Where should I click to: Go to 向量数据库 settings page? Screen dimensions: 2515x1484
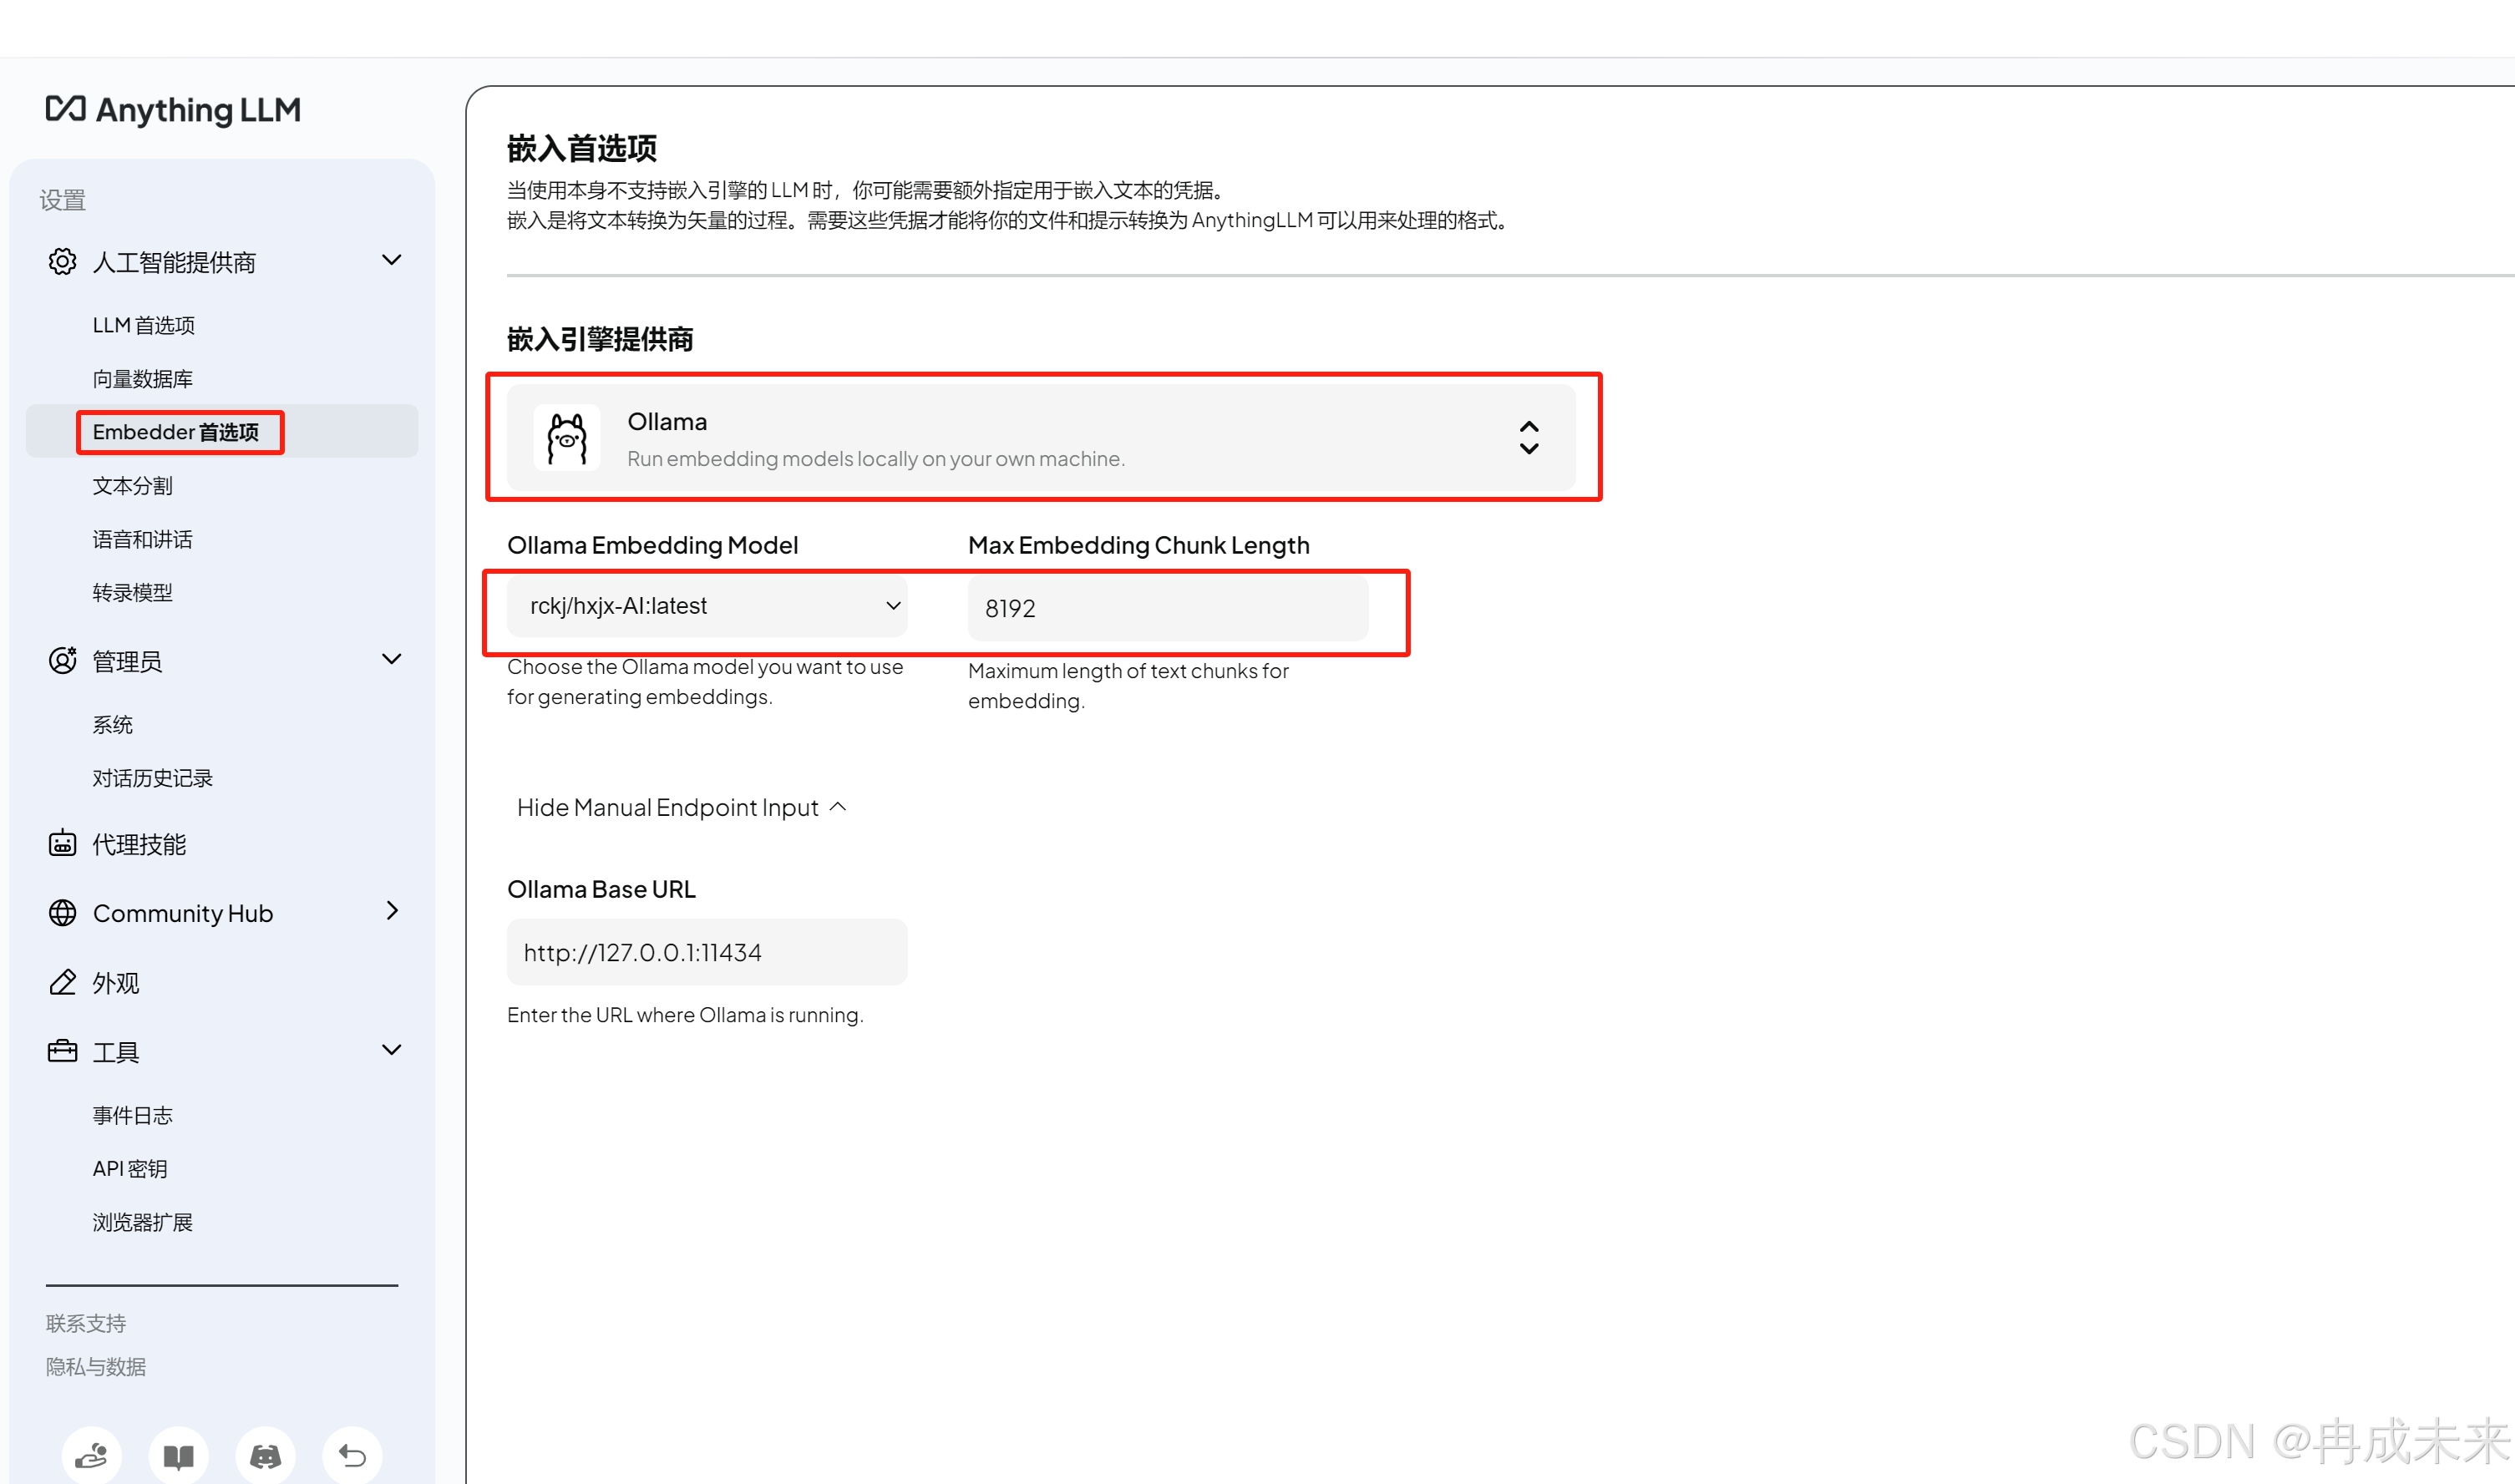pos(142,379)
